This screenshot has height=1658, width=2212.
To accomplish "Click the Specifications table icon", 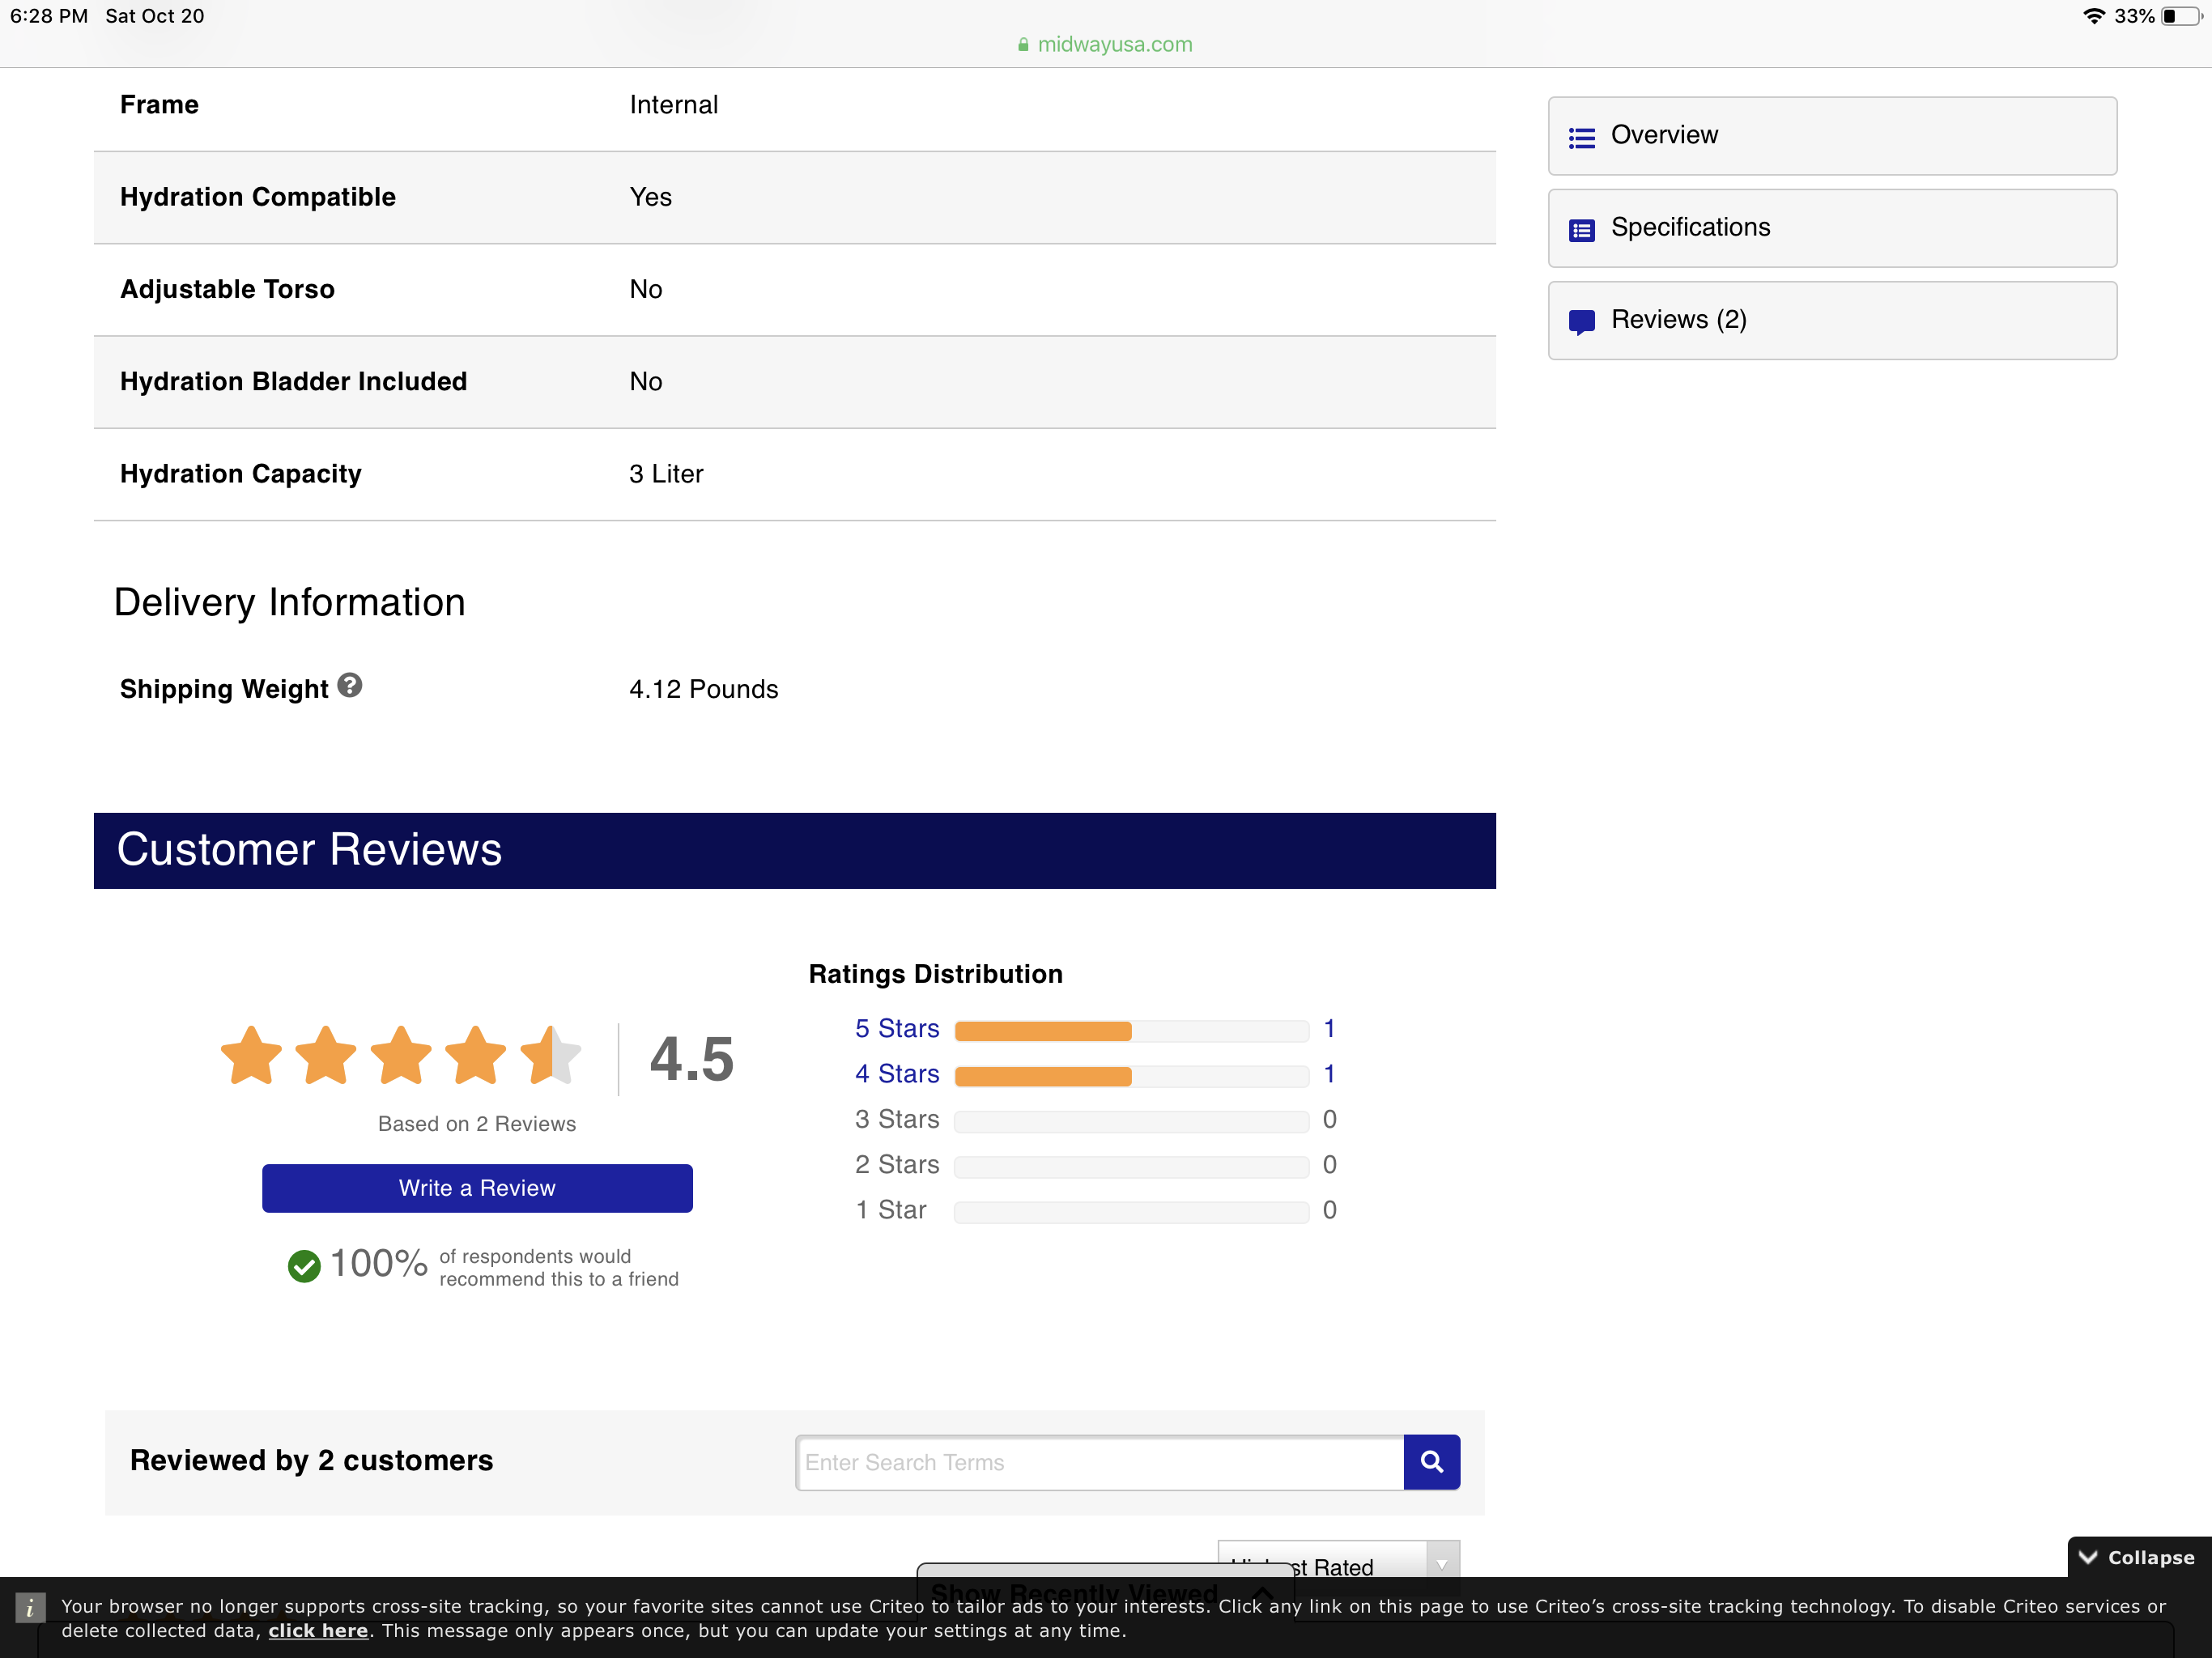I will (x=1582, y=230).
